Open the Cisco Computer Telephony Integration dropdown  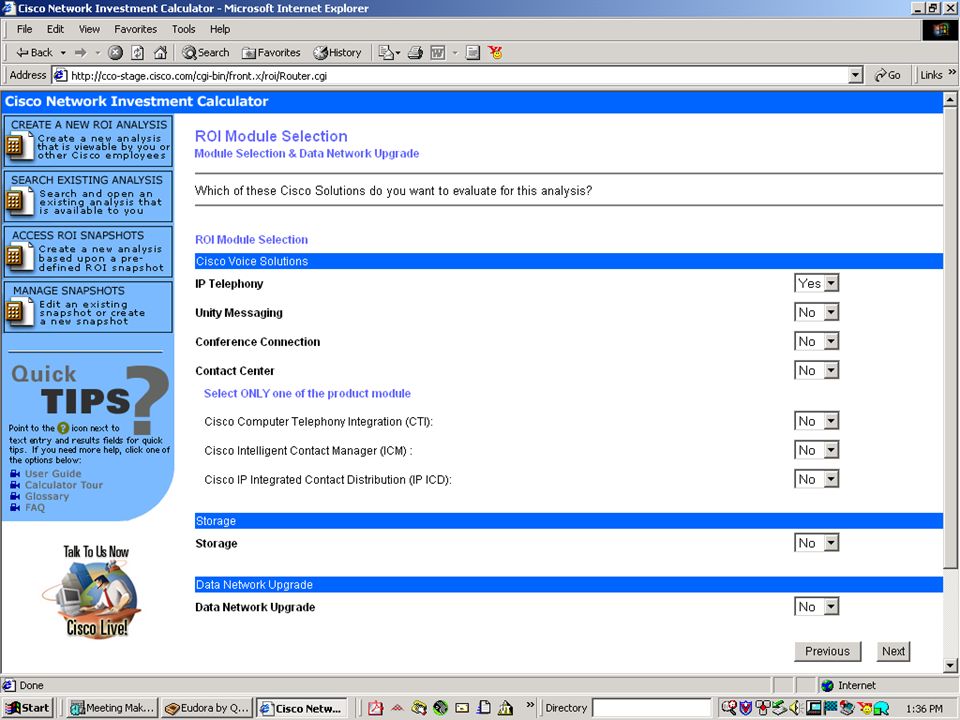(817, 421)
